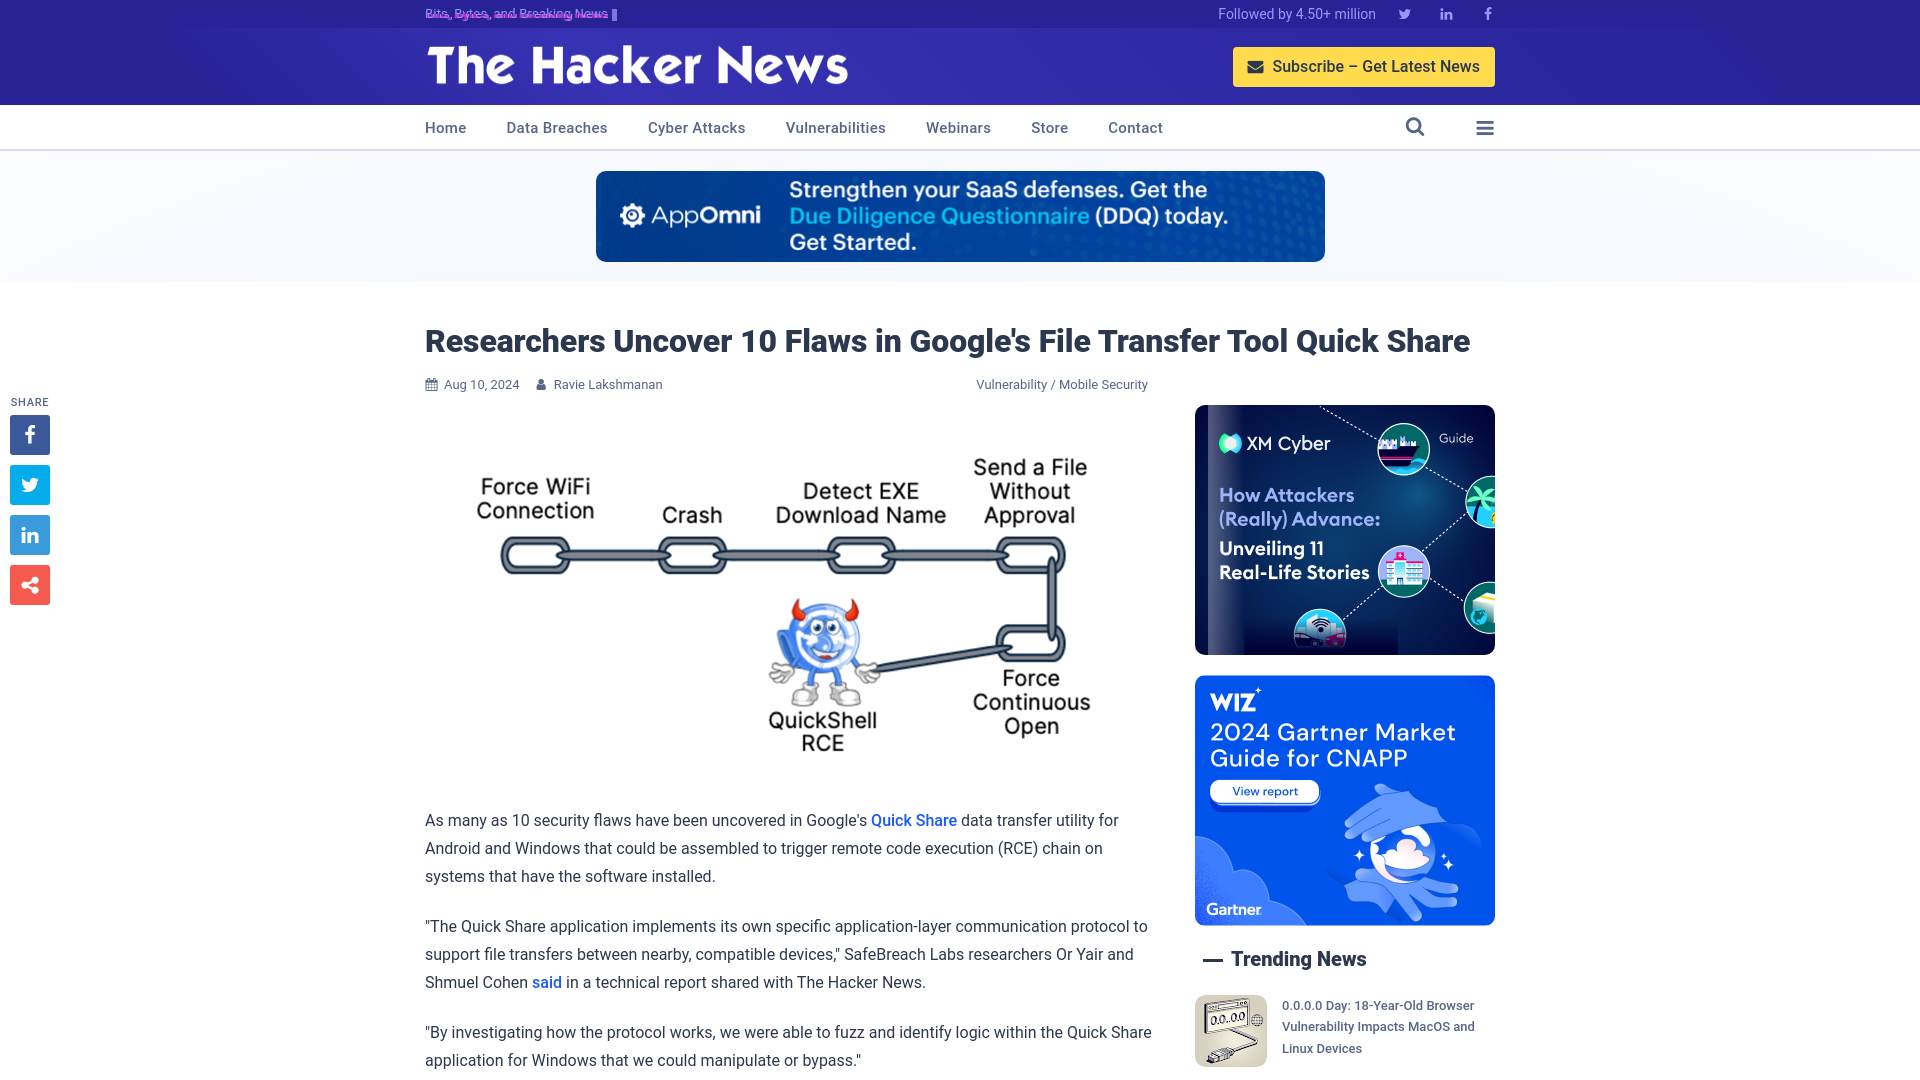Image resolution: width=1920 pixels, height=1080 pixels.
Task: Click the Facebook share icon
Action: pyautogui.click(x=29, y=434)
